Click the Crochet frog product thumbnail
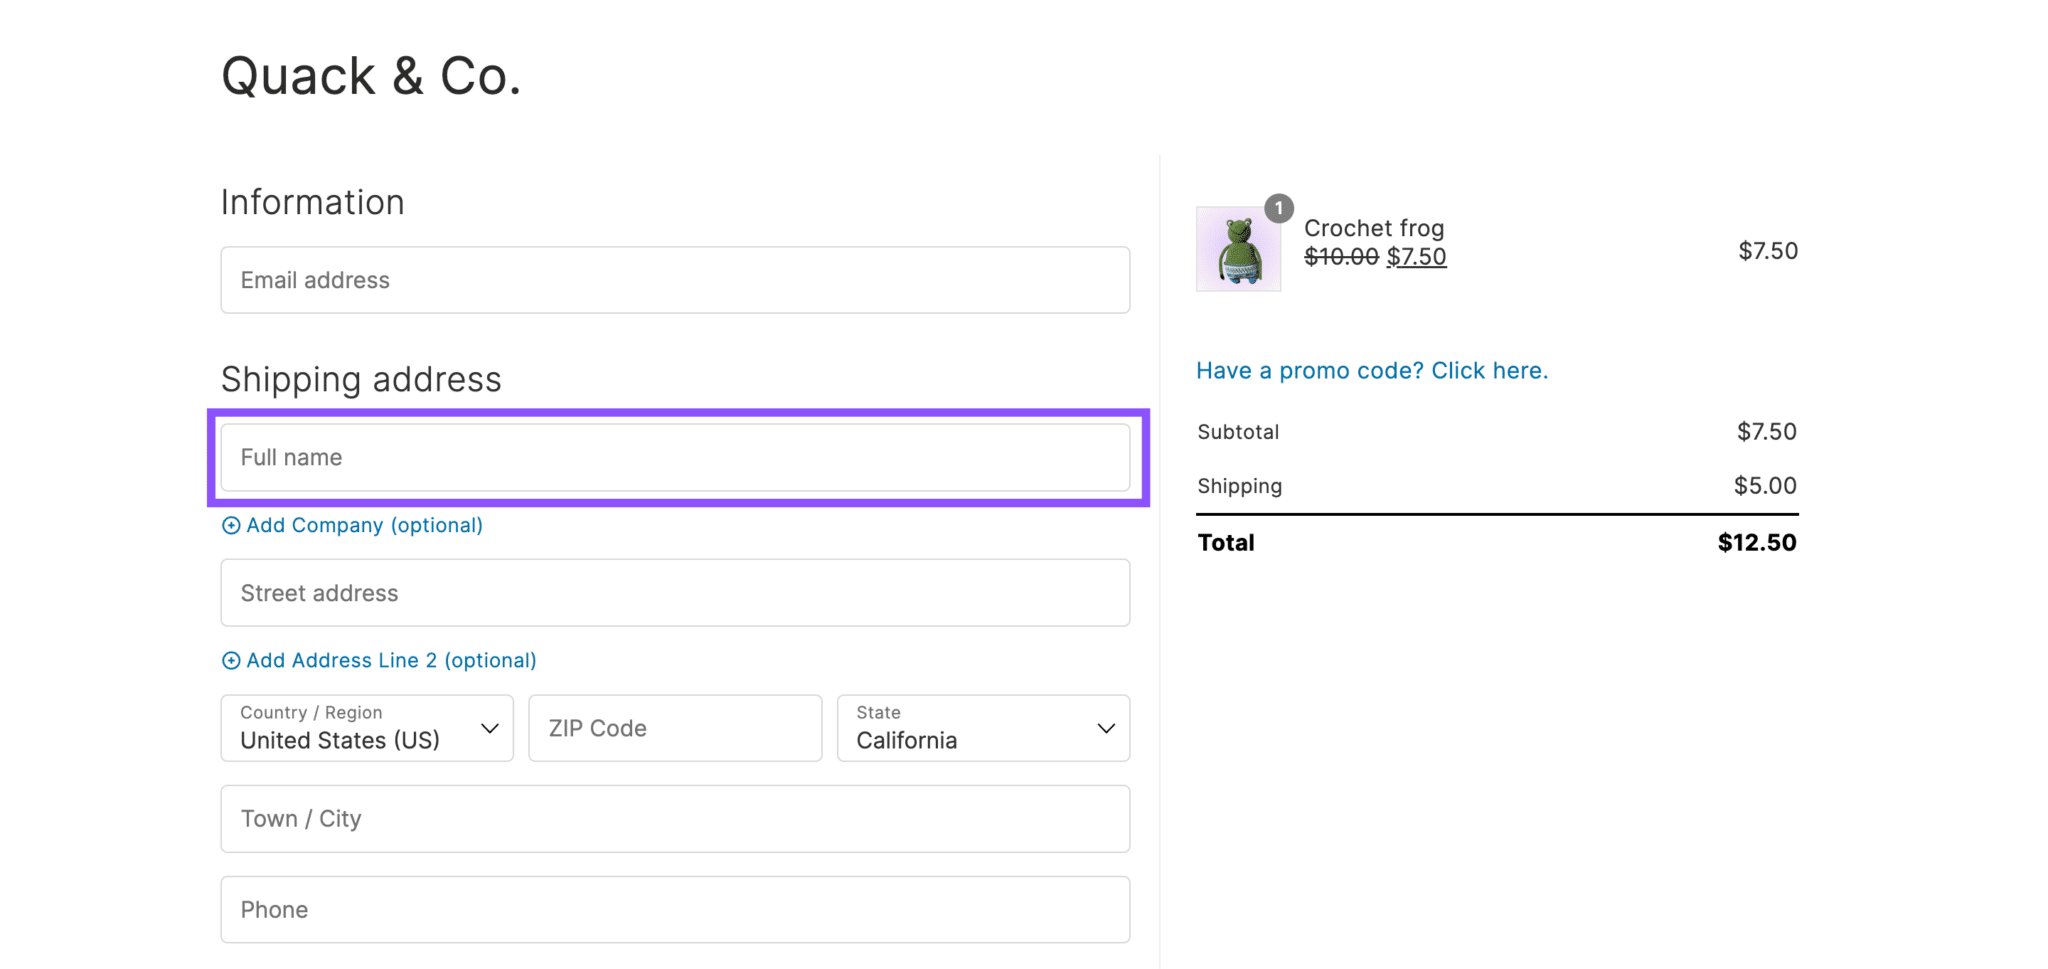The width and height of the screenshot is (2048, 969). [x=1238, y=249]
